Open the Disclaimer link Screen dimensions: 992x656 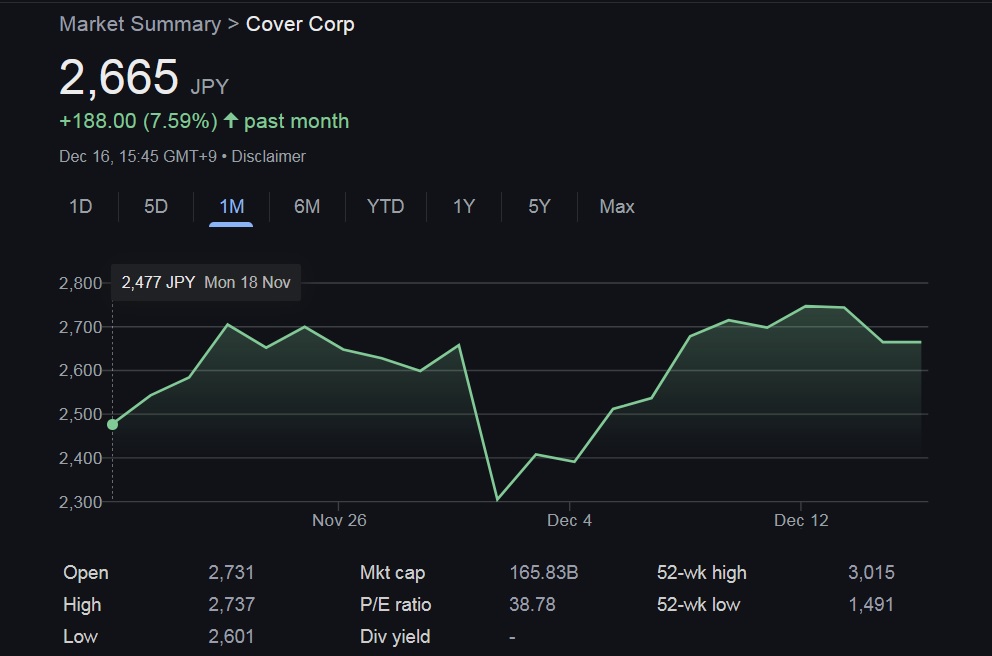268,156
